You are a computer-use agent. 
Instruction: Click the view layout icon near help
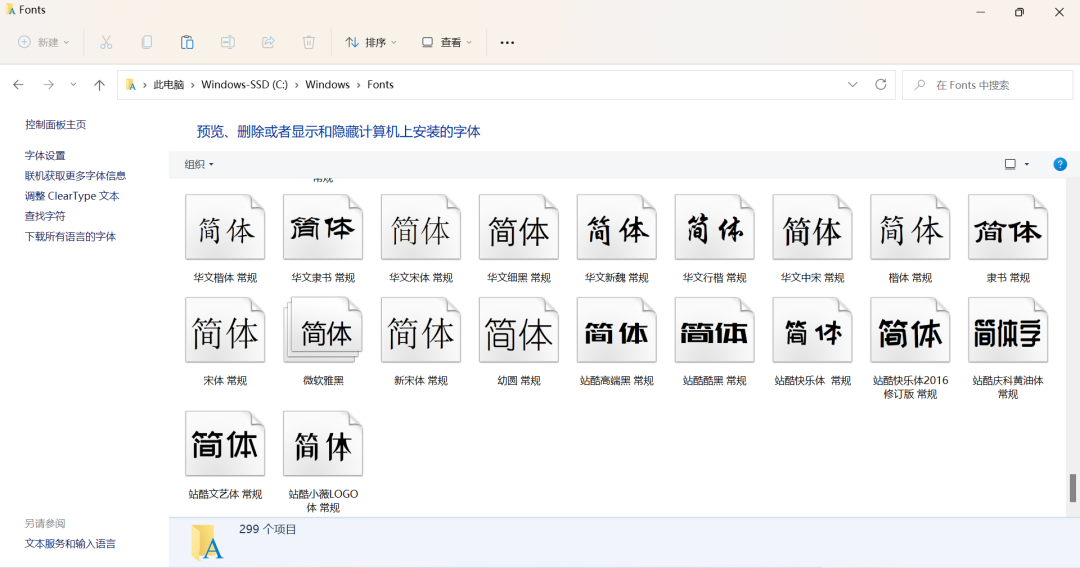(1010, 164)
